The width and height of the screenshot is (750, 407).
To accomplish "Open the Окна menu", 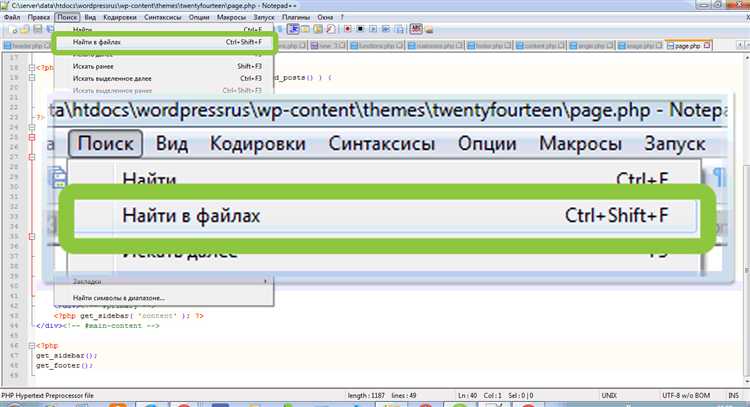I will [325, 17].
